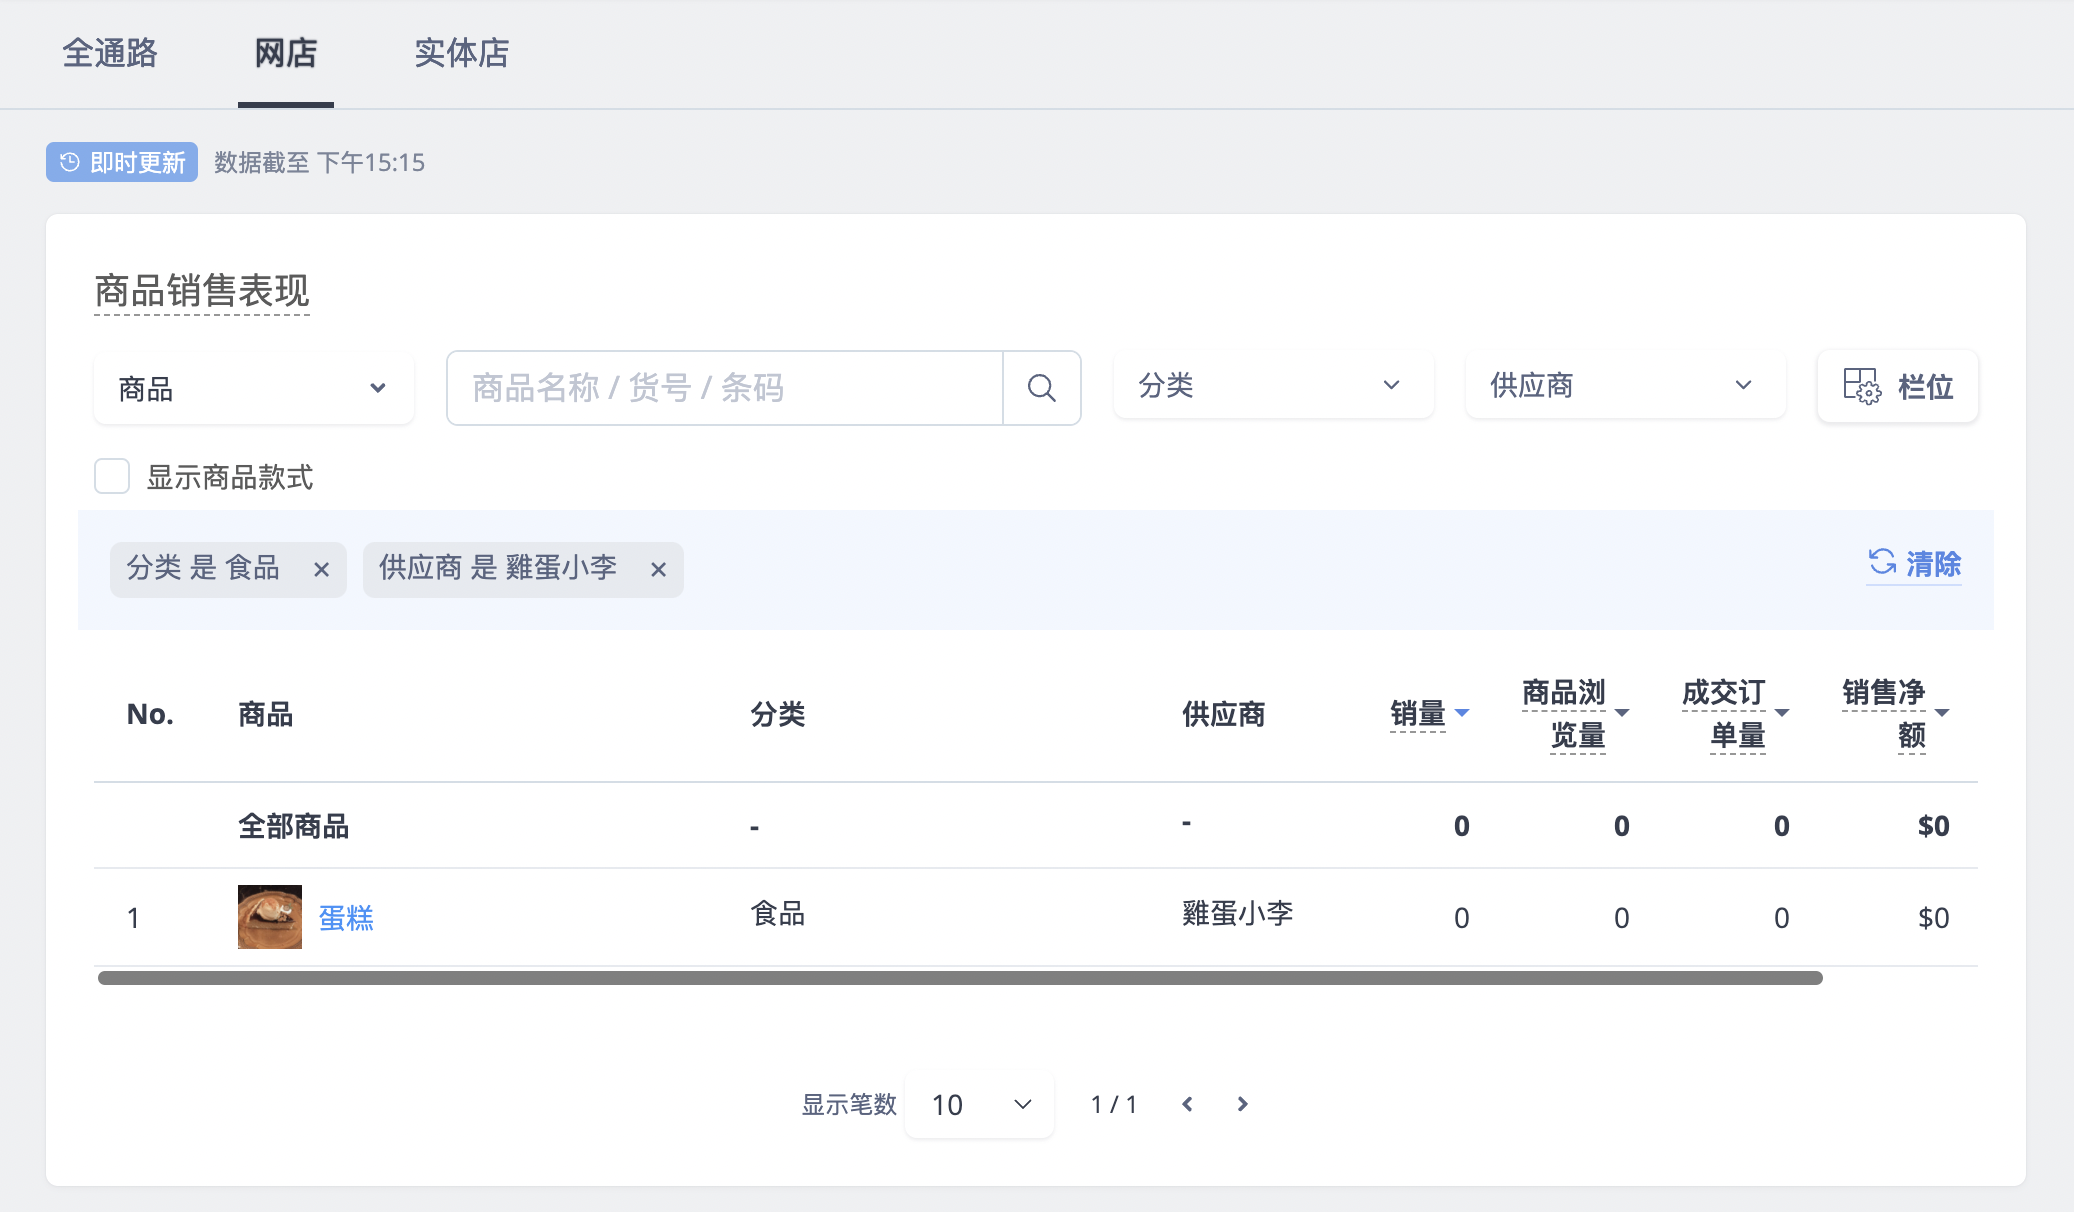
Task: Focus the 商品名称 / 货号 / 条码 search field
Action: 725,388
